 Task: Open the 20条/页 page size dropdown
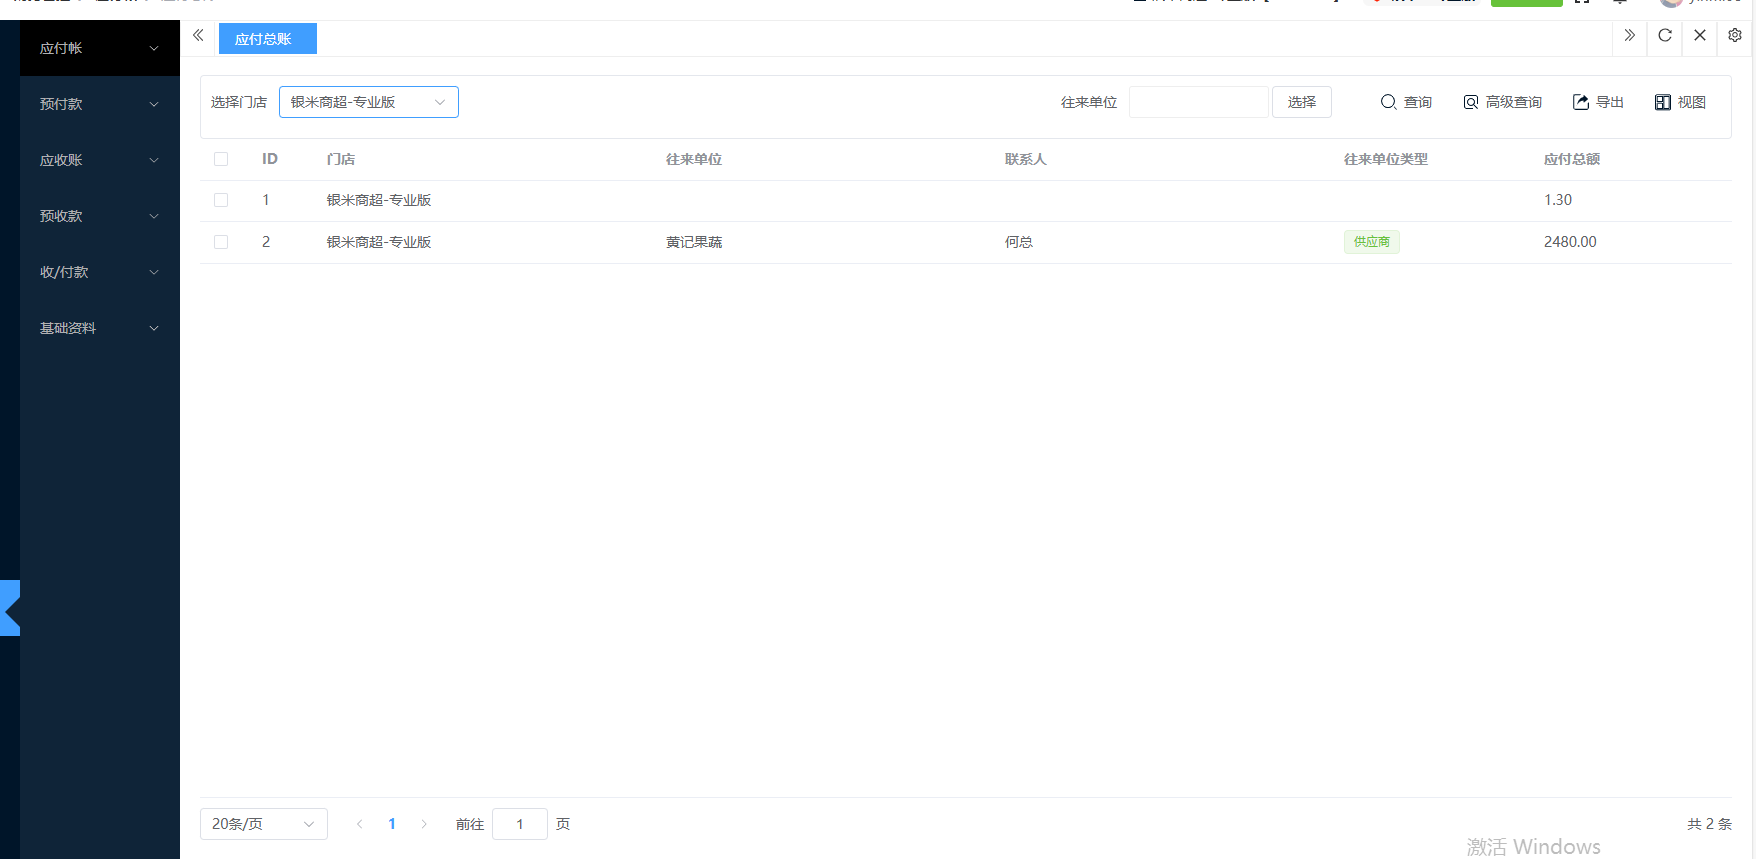coord(263,824)
